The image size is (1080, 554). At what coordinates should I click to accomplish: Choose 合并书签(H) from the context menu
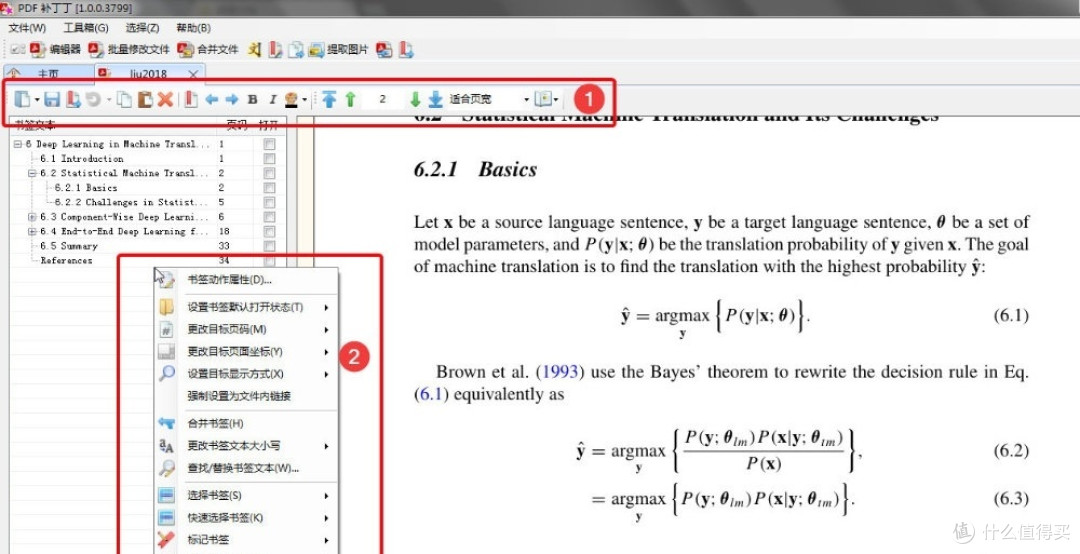pos(215,424)
